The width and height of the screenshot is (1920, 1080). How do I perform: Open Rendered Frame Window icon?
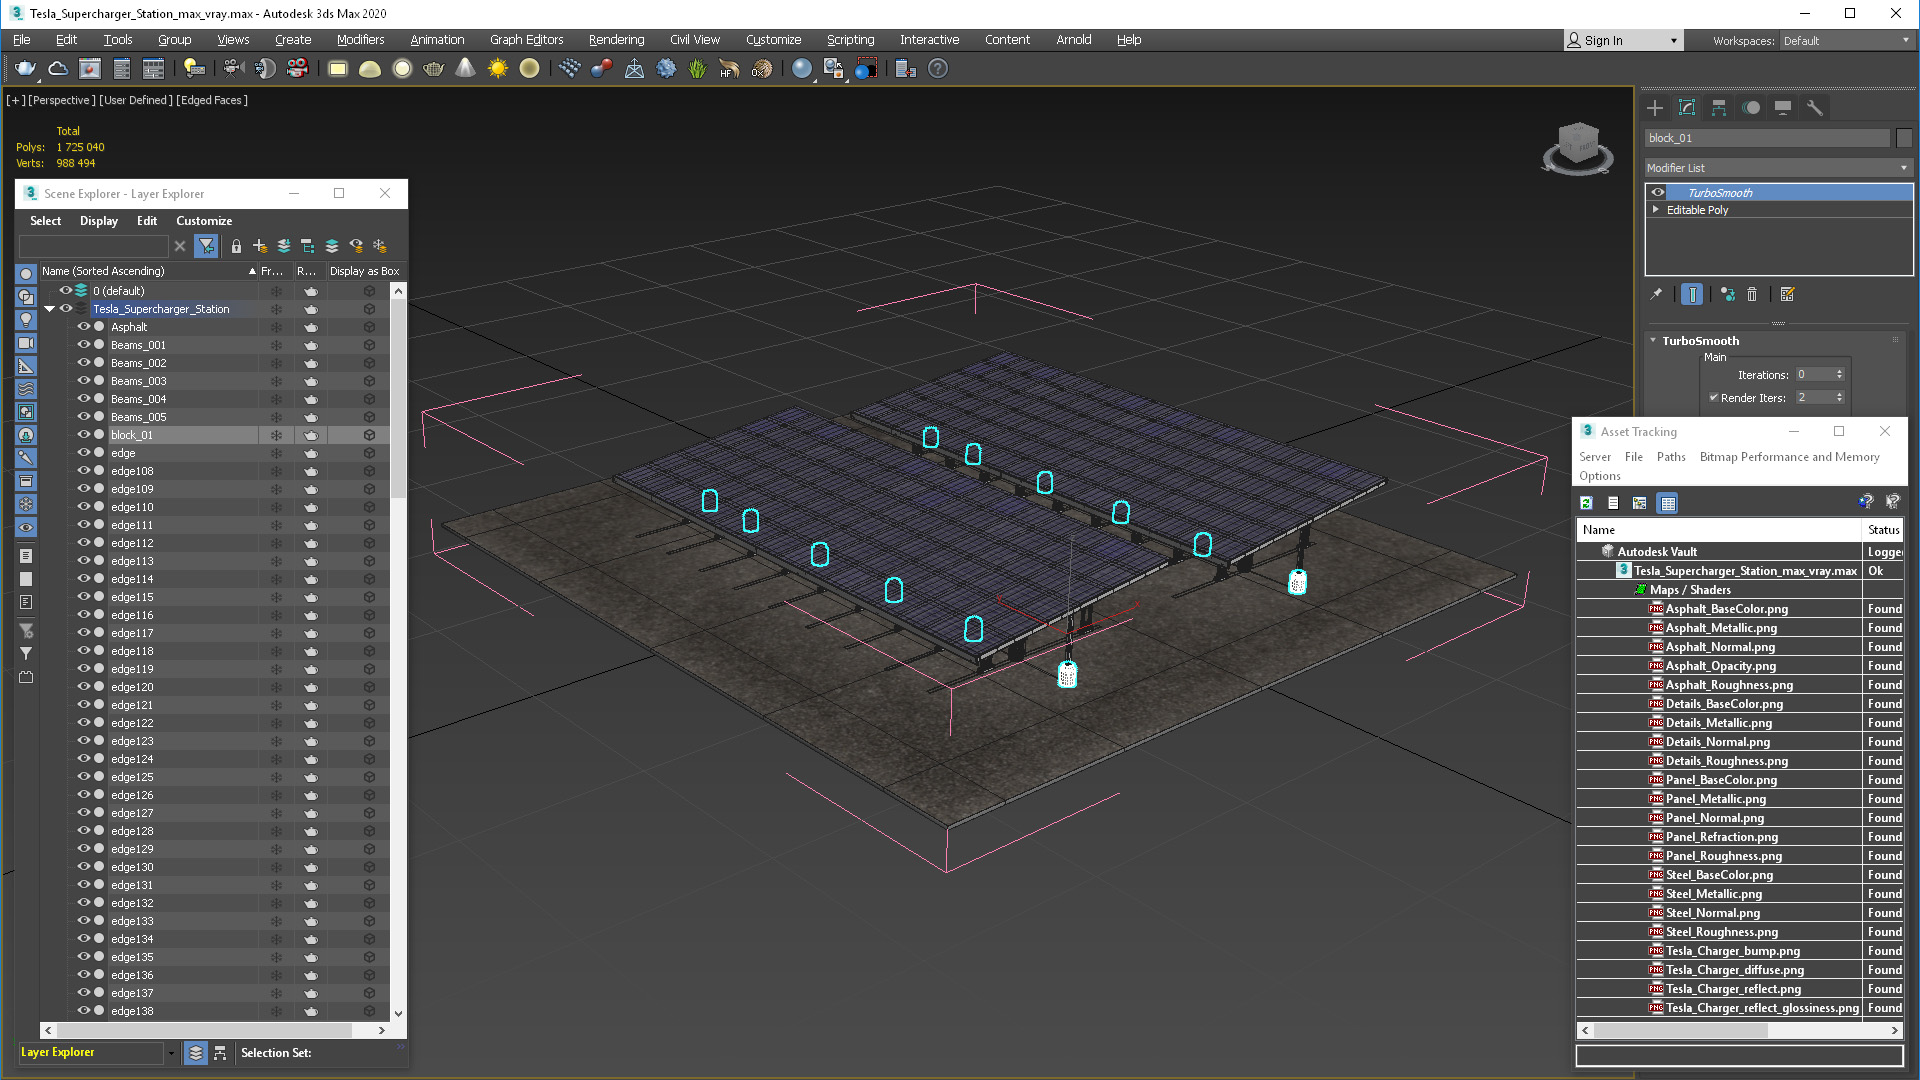(90, 69)
